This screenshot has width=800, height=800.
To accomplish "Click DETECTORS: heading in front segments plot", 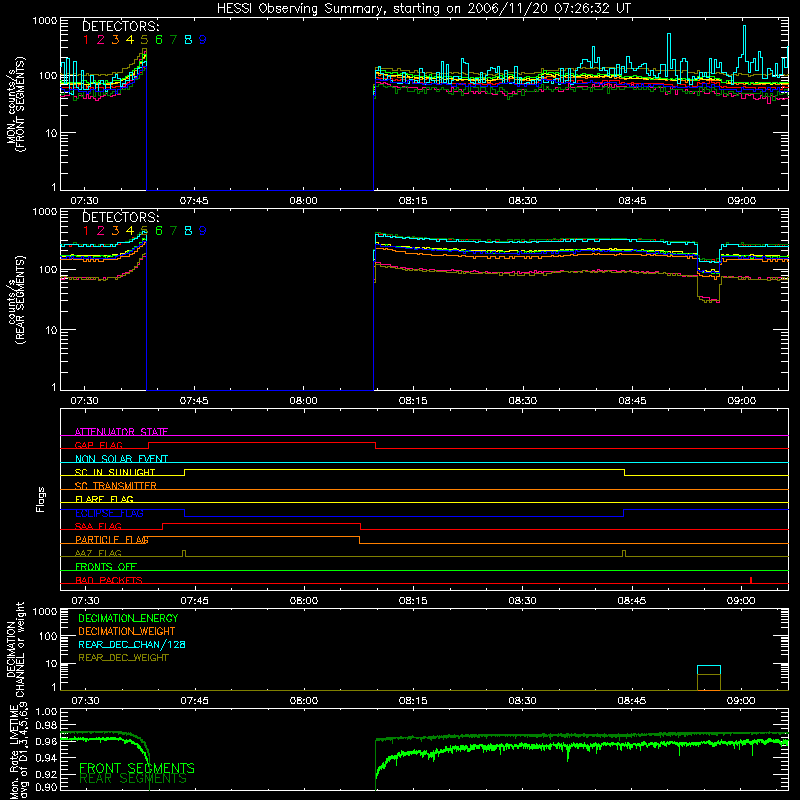I will tap(121, 27).
